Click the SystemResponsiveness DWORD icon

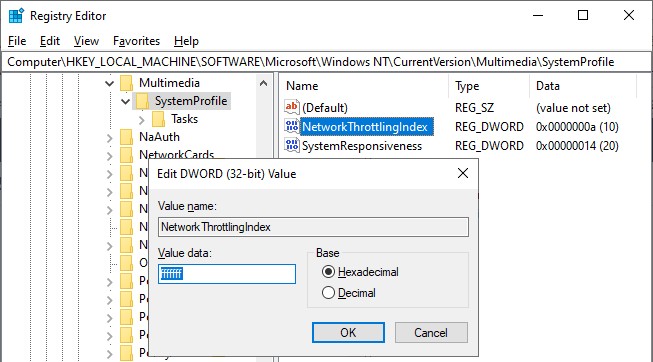pyautogui.click(x=292, y=145)
